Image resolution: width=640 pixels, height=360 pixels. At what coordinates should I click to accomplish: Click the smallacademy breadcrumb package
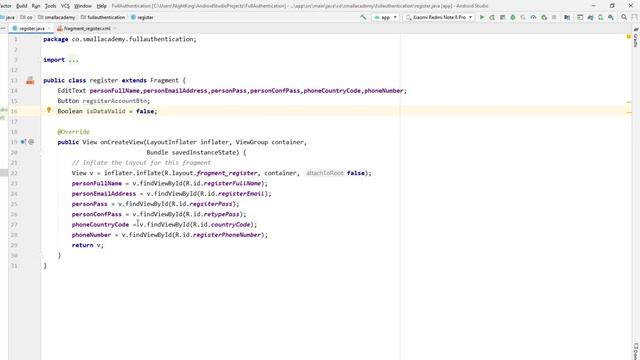tap(57, 17)
